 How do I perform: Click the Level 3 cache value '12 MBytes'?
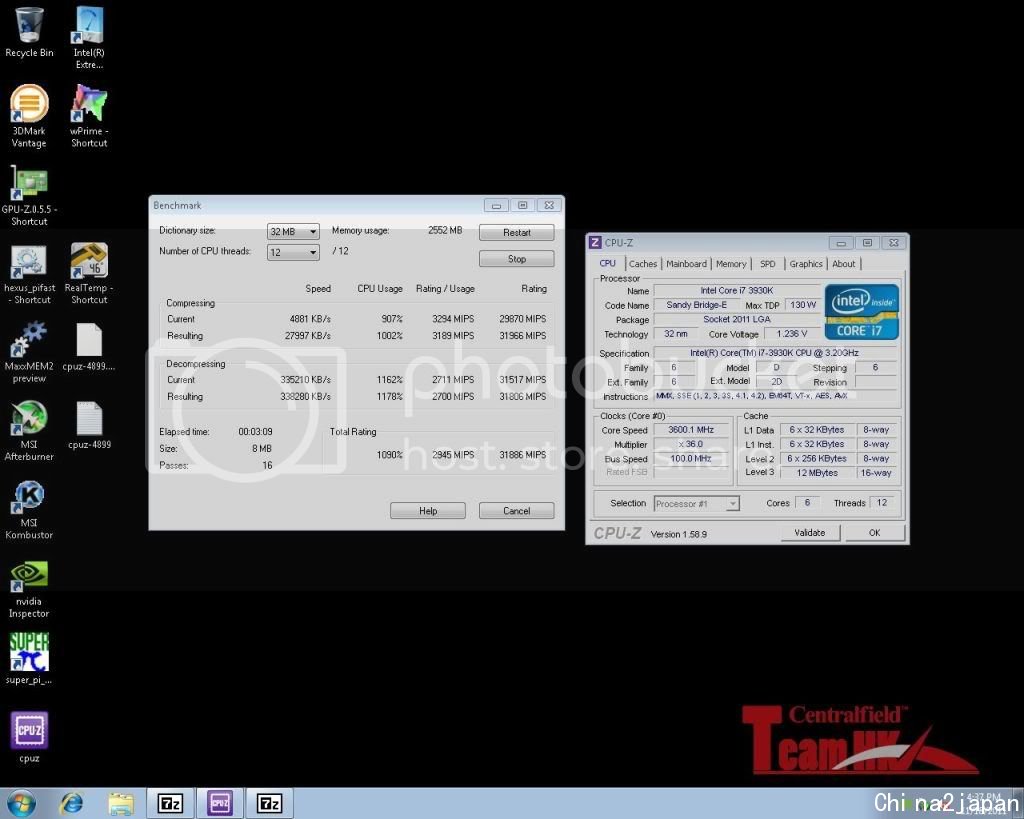click(817, 473)
